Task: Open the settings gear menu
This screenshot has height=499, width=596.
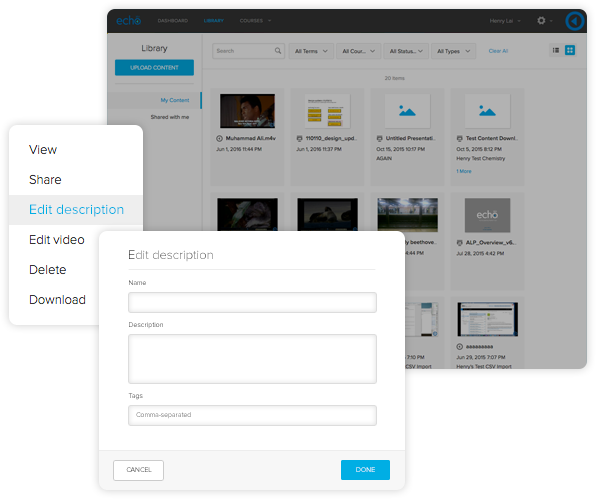Action: (x=541, y=21)
